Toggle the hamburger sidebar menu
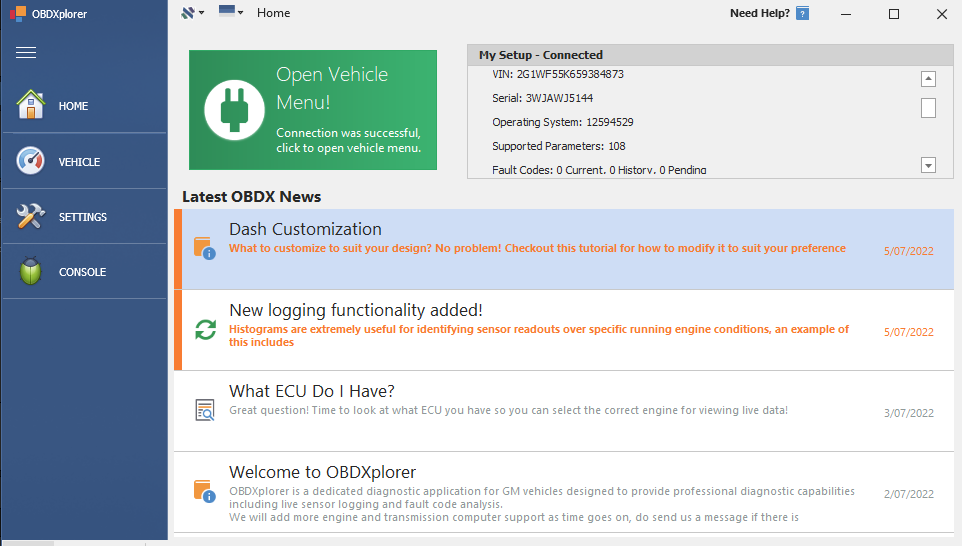 click(x=26, y=53)
